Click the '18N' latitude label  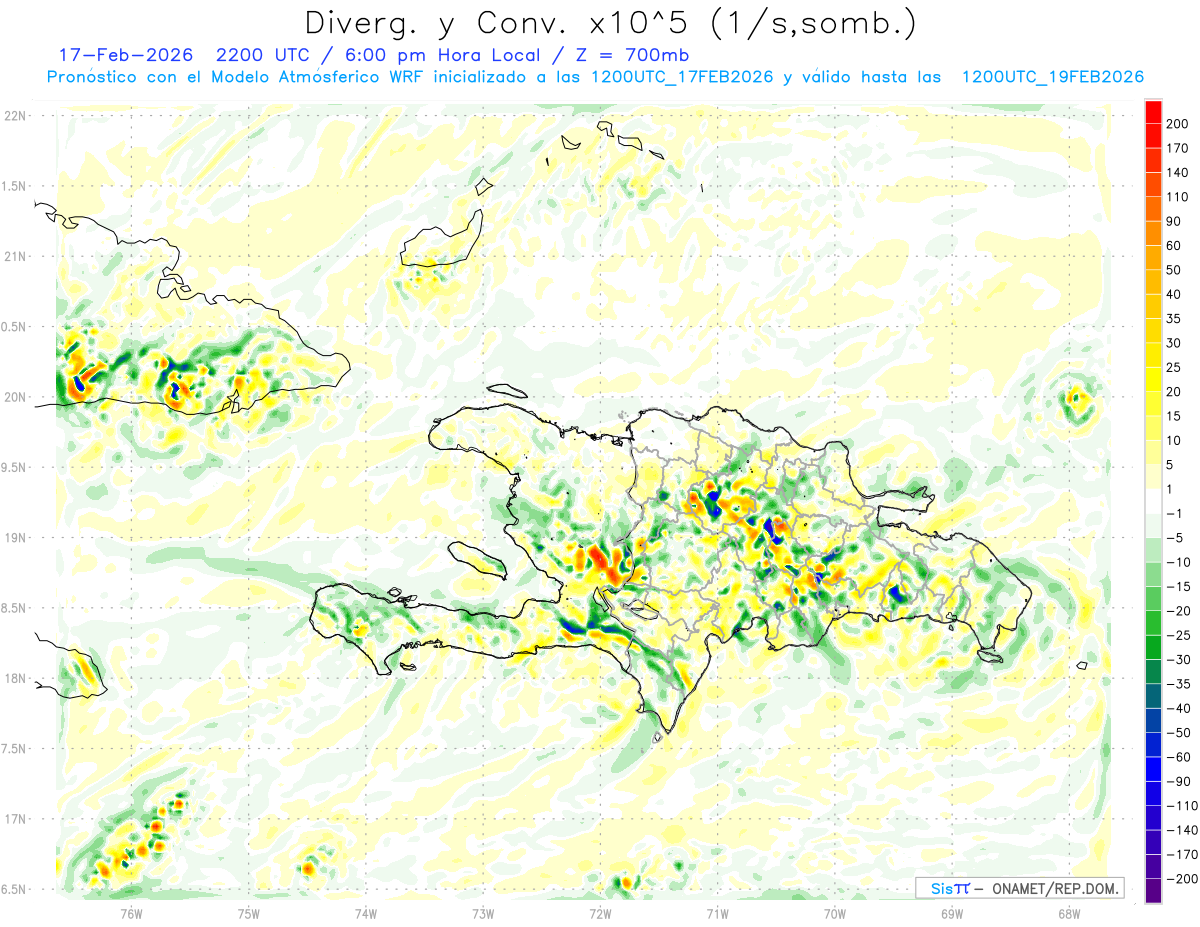click(x=16, y=679)
